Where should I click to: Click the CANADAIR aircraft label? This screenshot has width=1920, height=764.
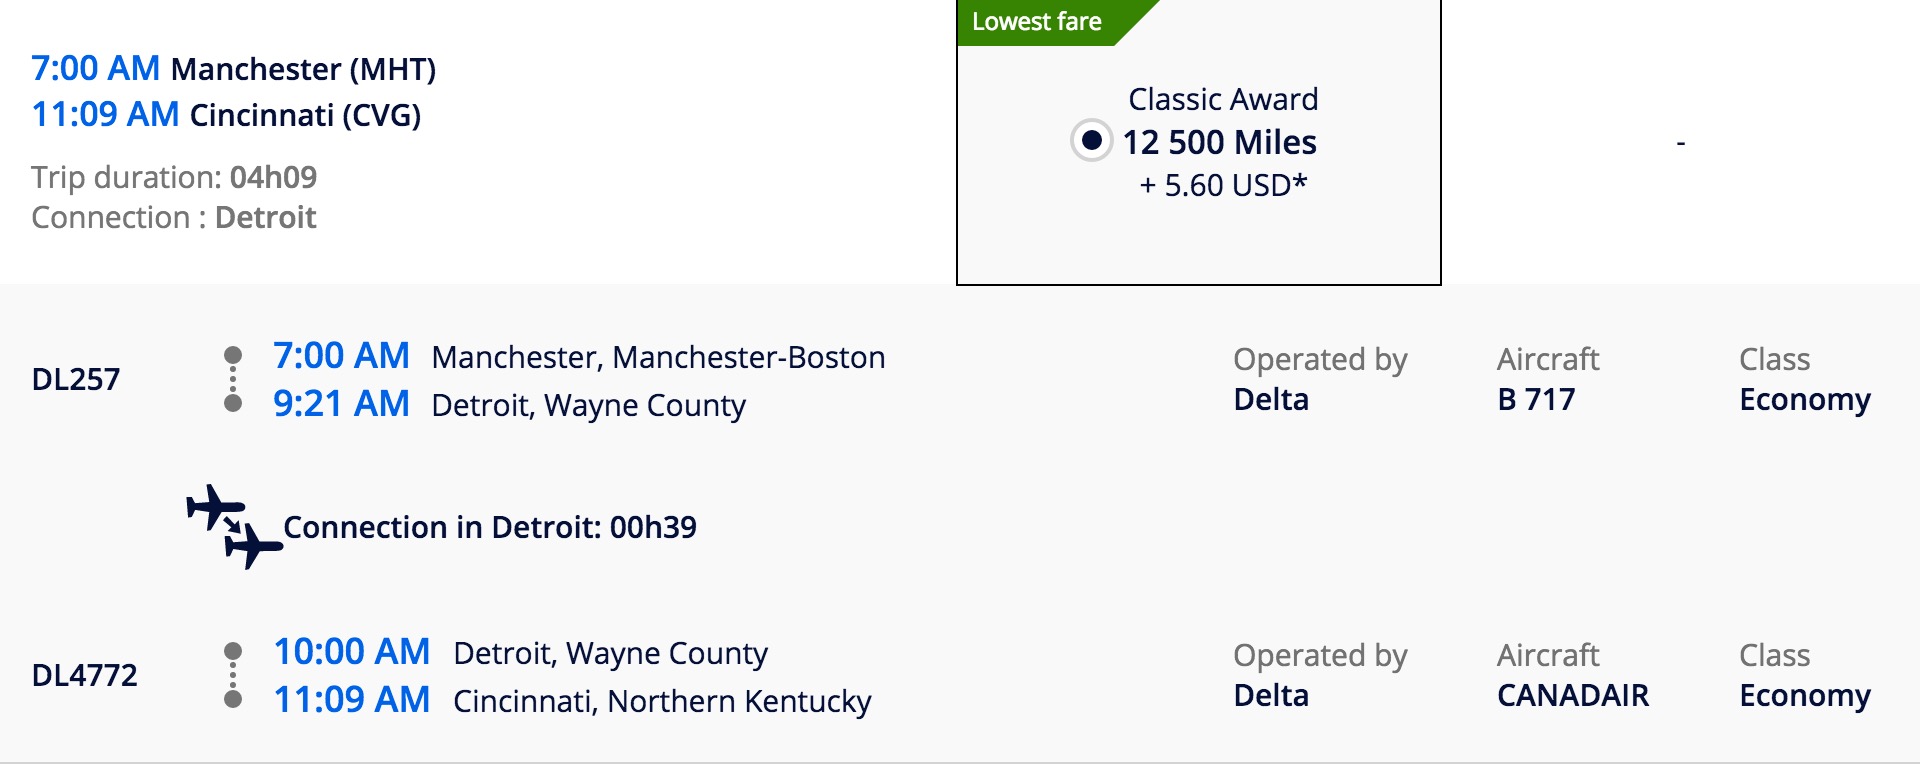pyautogui.click(x=1573, y=696)
